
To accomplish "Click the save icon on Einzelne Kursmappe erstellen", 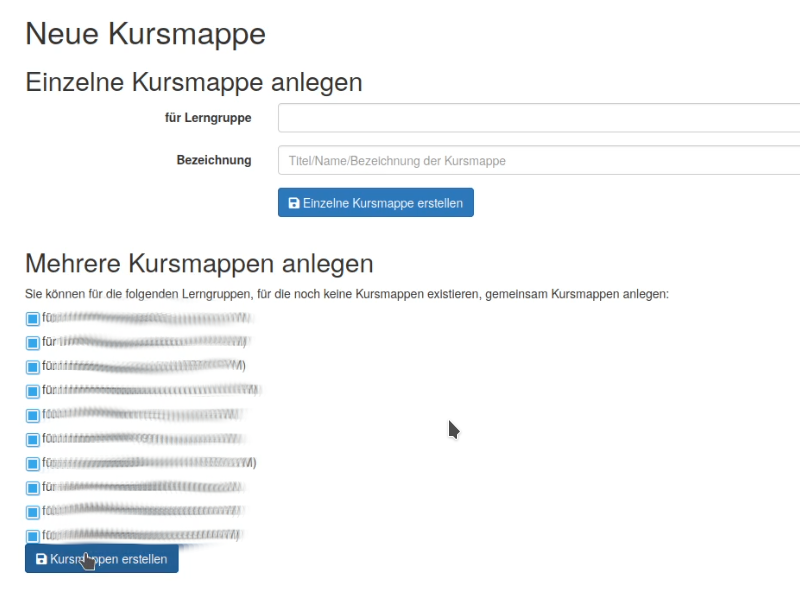I will 294,203.
